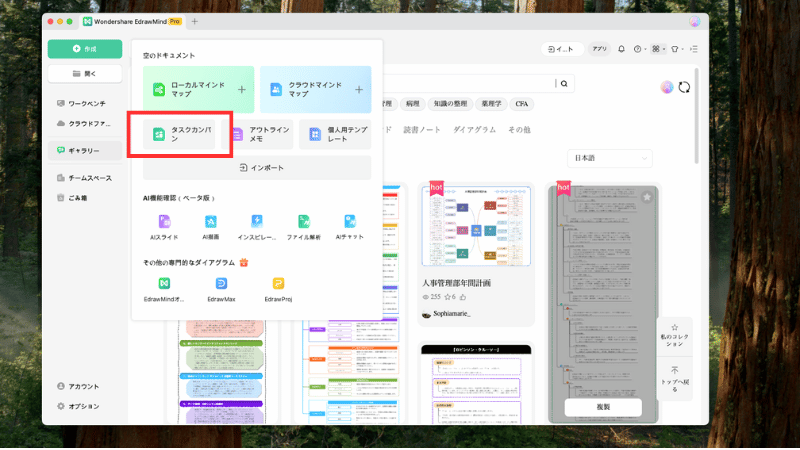Open 個人用テンプレート templates
Viewport: 800px width, 450px height.
point(335,134)
